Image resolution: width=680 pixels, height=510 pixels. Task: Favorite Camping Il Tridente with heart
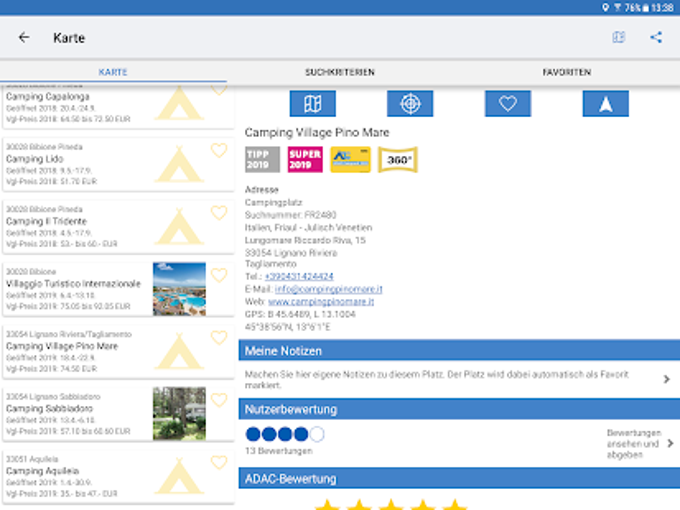[219, 213]
